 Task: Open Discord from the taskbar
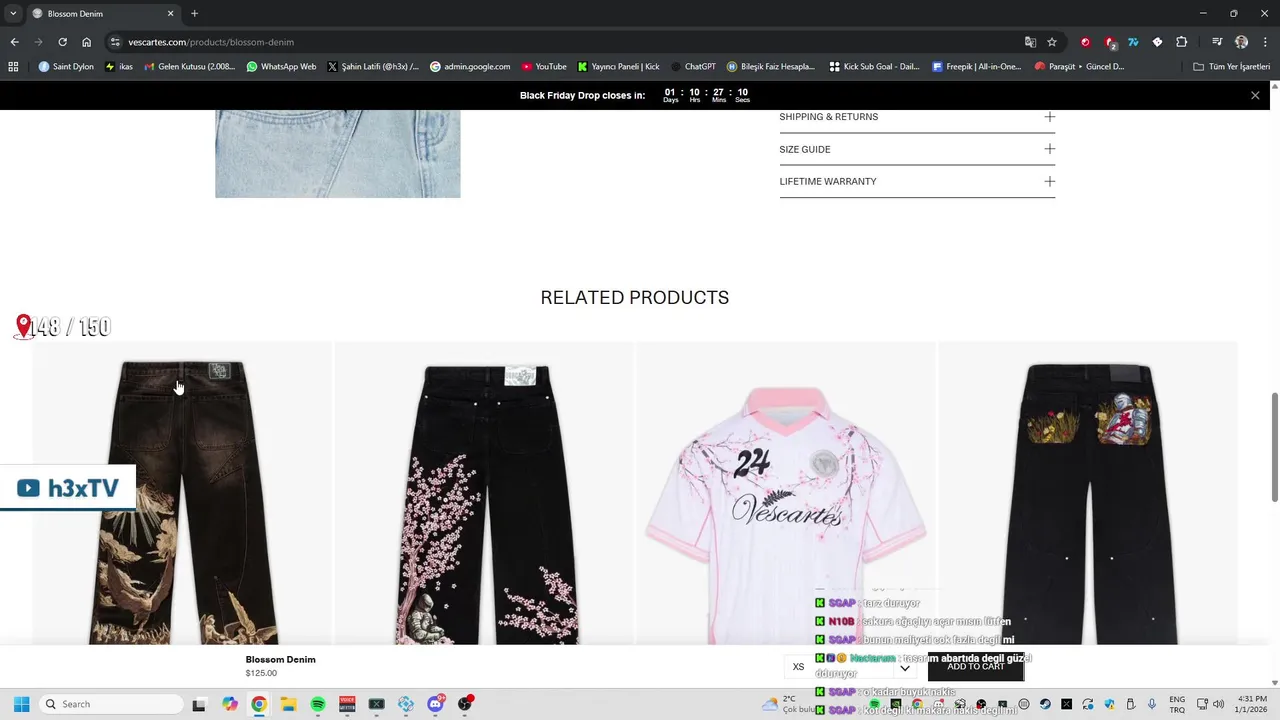click(436, 704)
